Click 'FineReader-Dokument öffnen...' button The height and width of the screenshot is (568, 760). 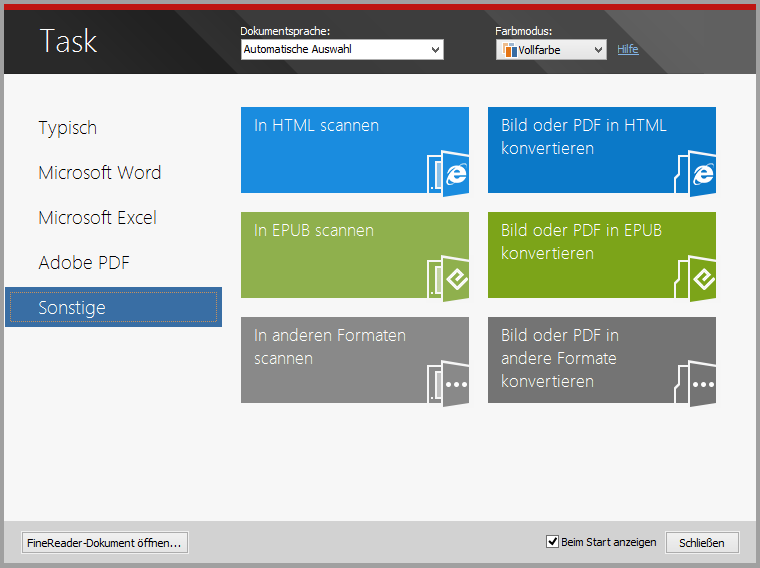(105, 543)
